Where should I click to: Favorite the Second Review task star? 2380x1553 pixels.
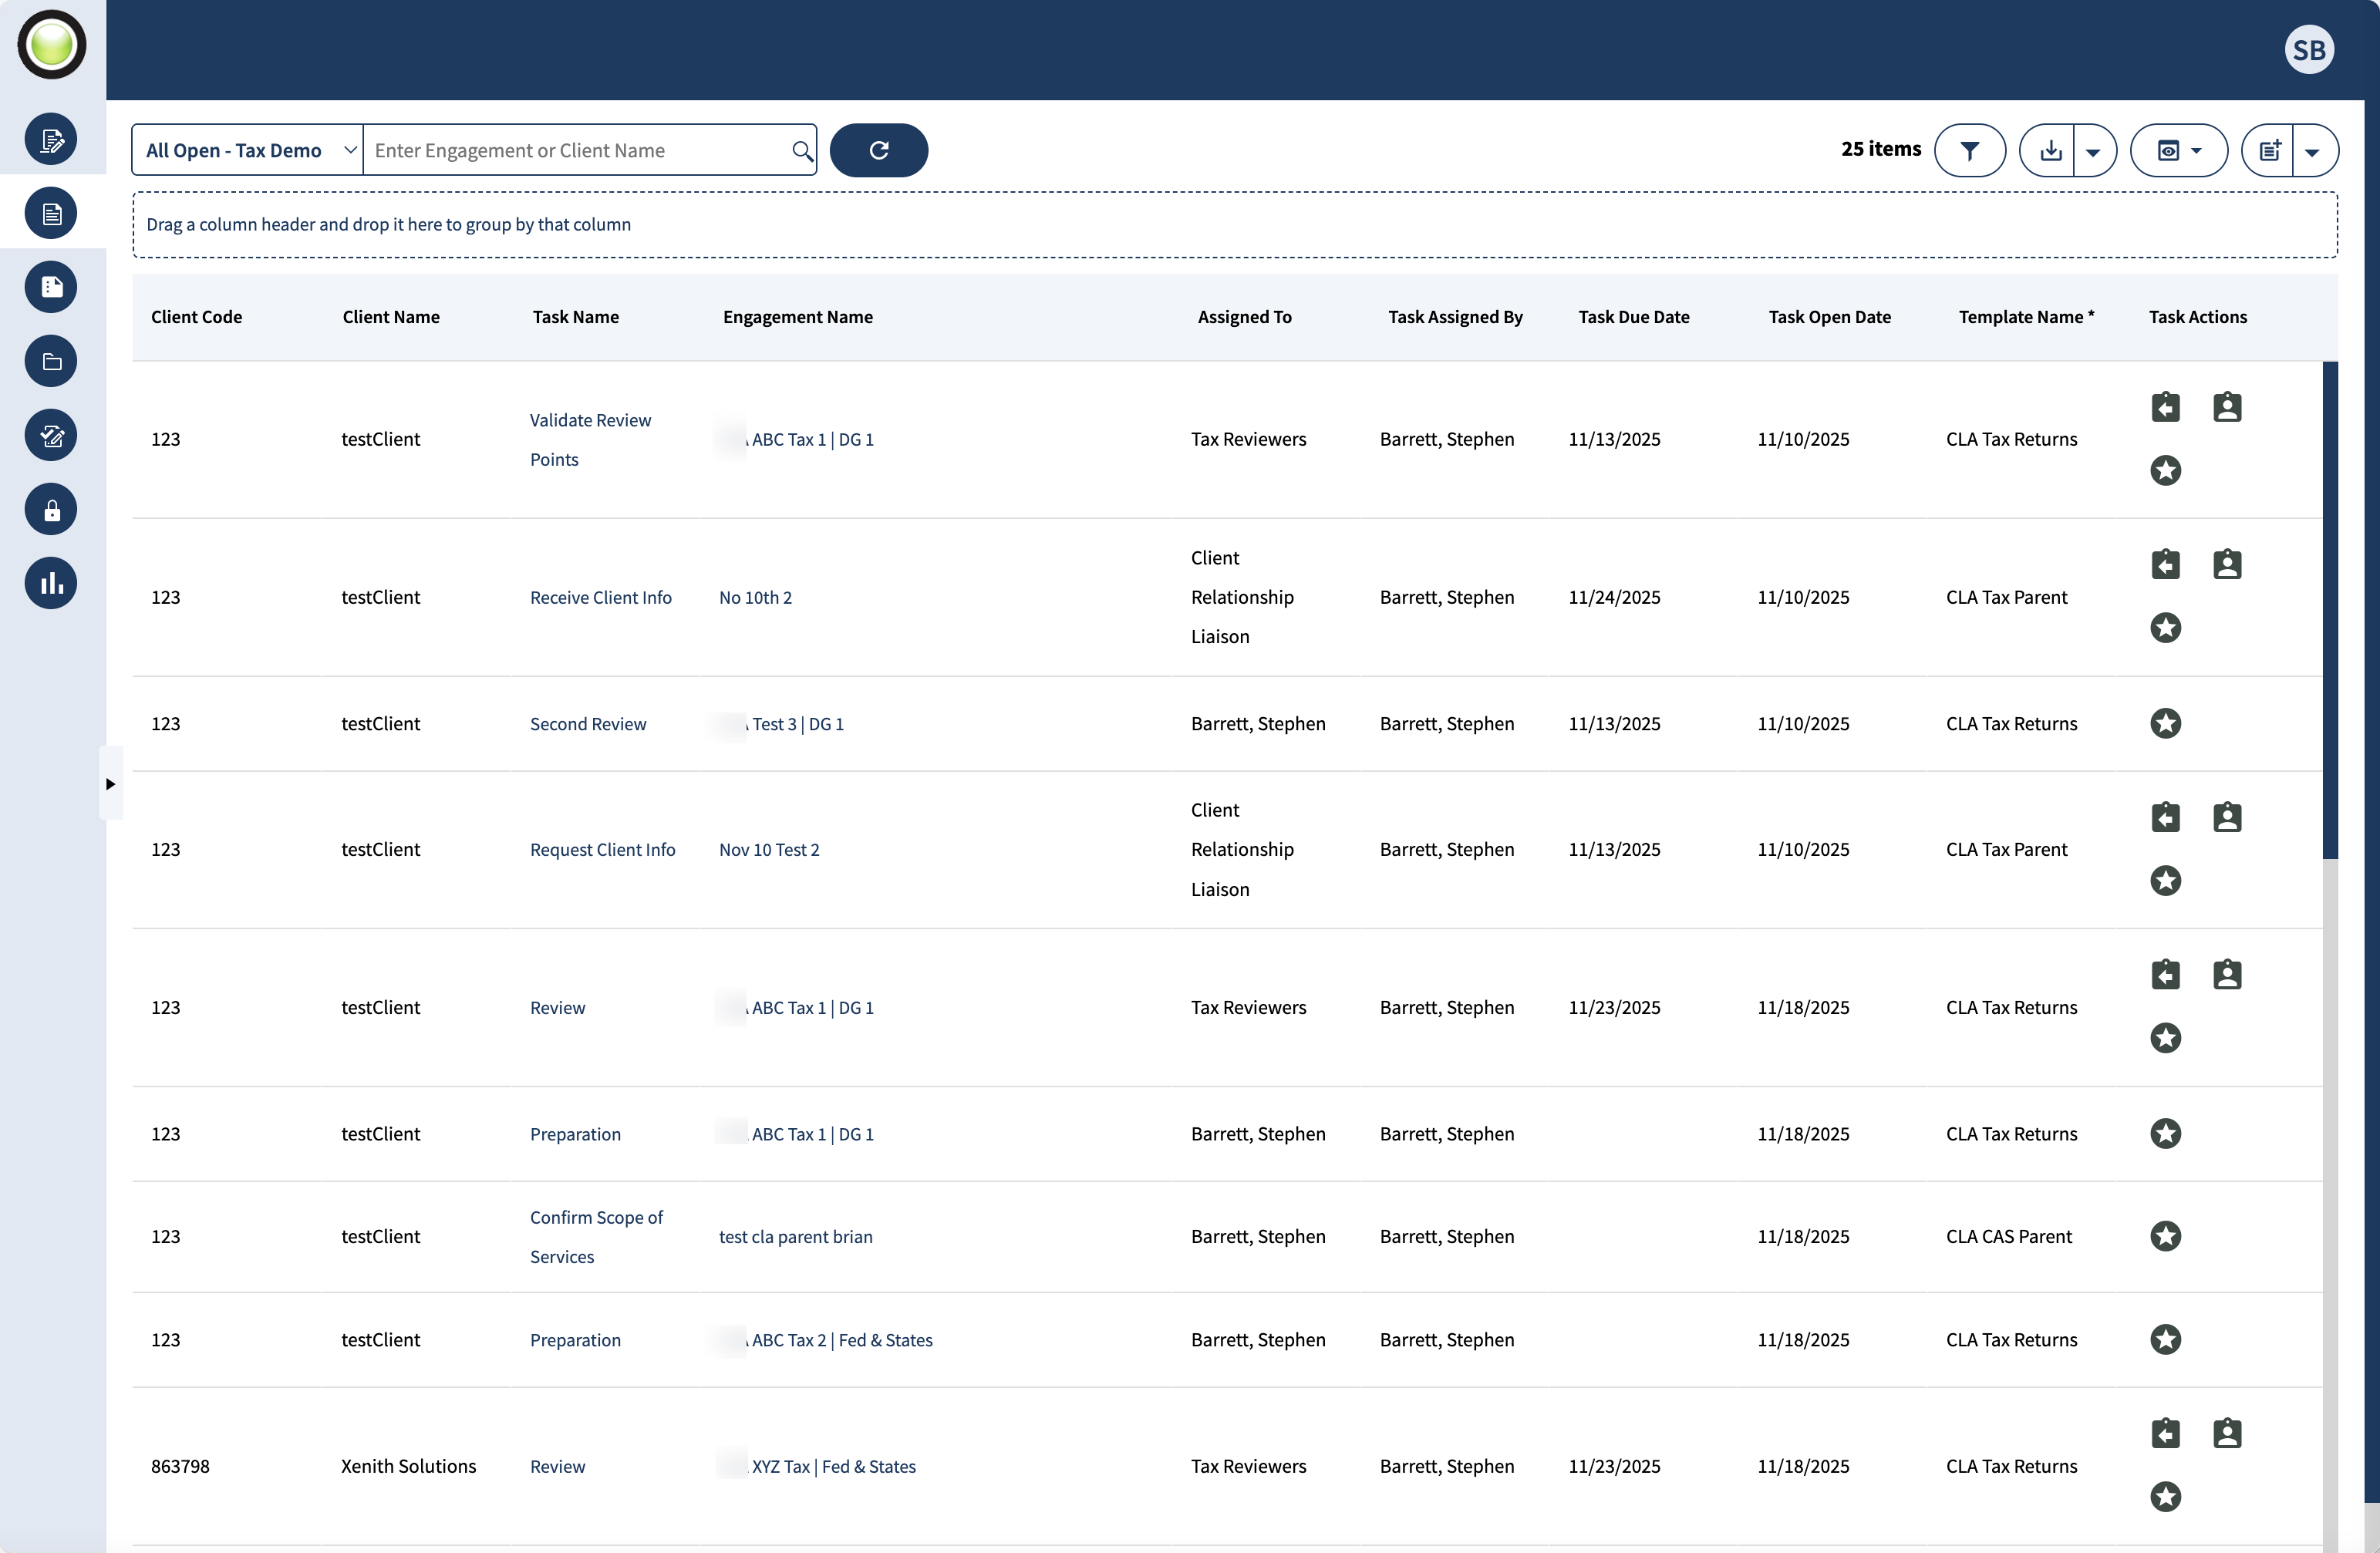2165,723
